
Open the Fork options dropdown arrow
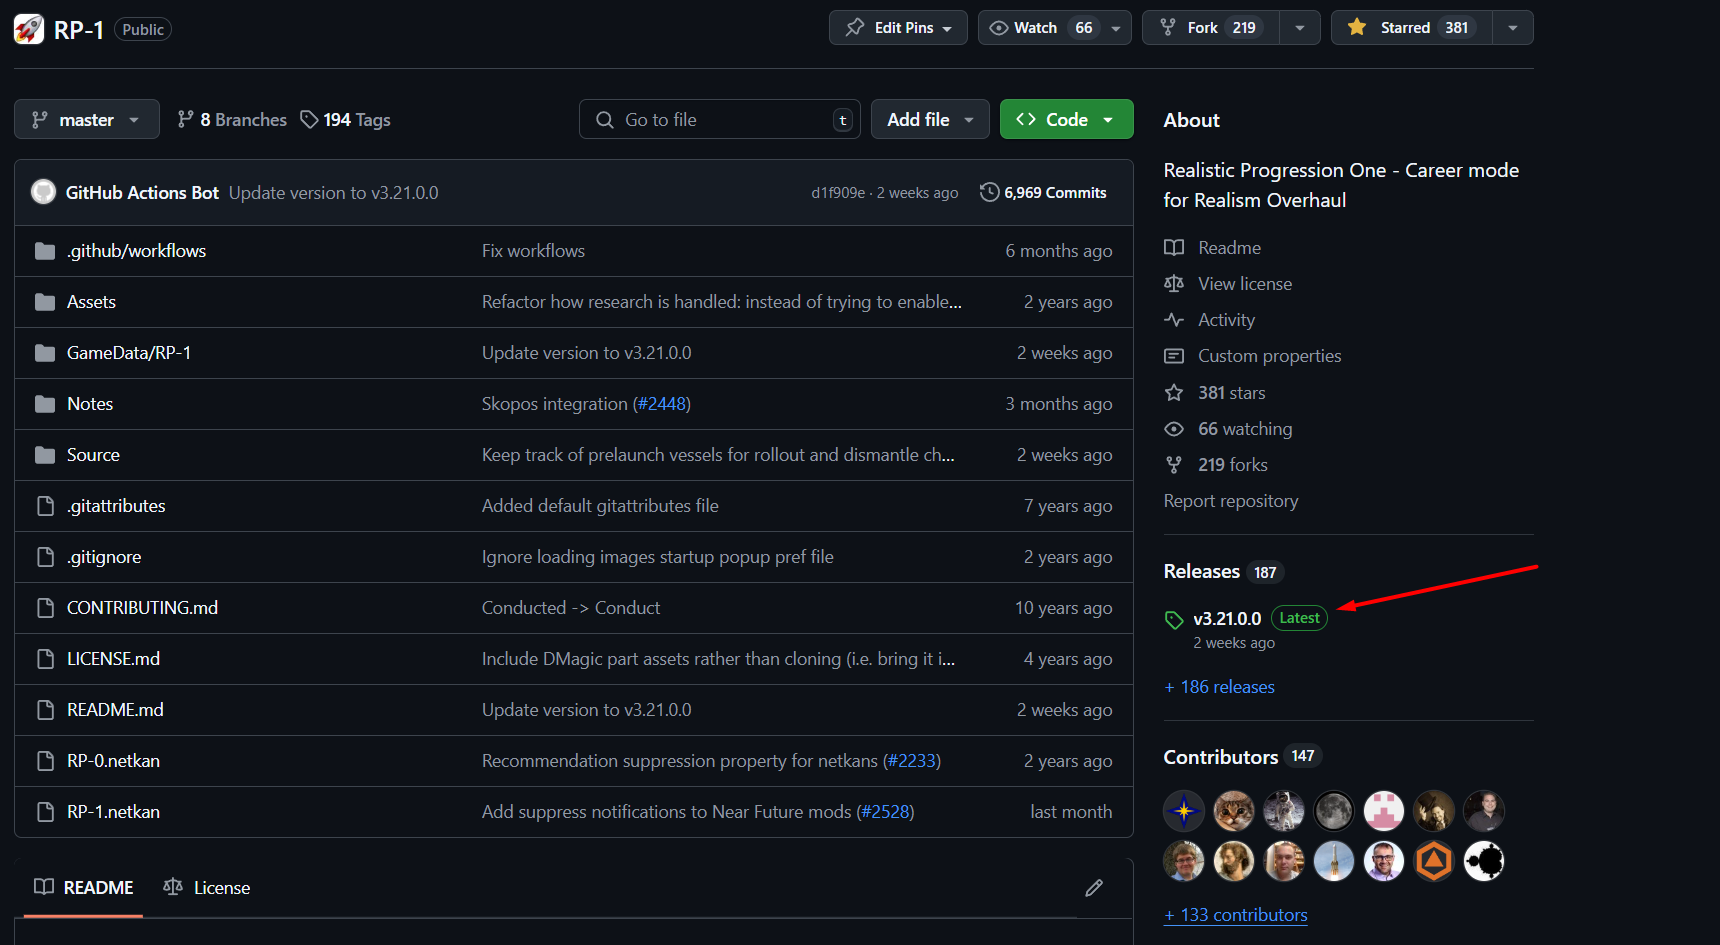point(1300,28)
